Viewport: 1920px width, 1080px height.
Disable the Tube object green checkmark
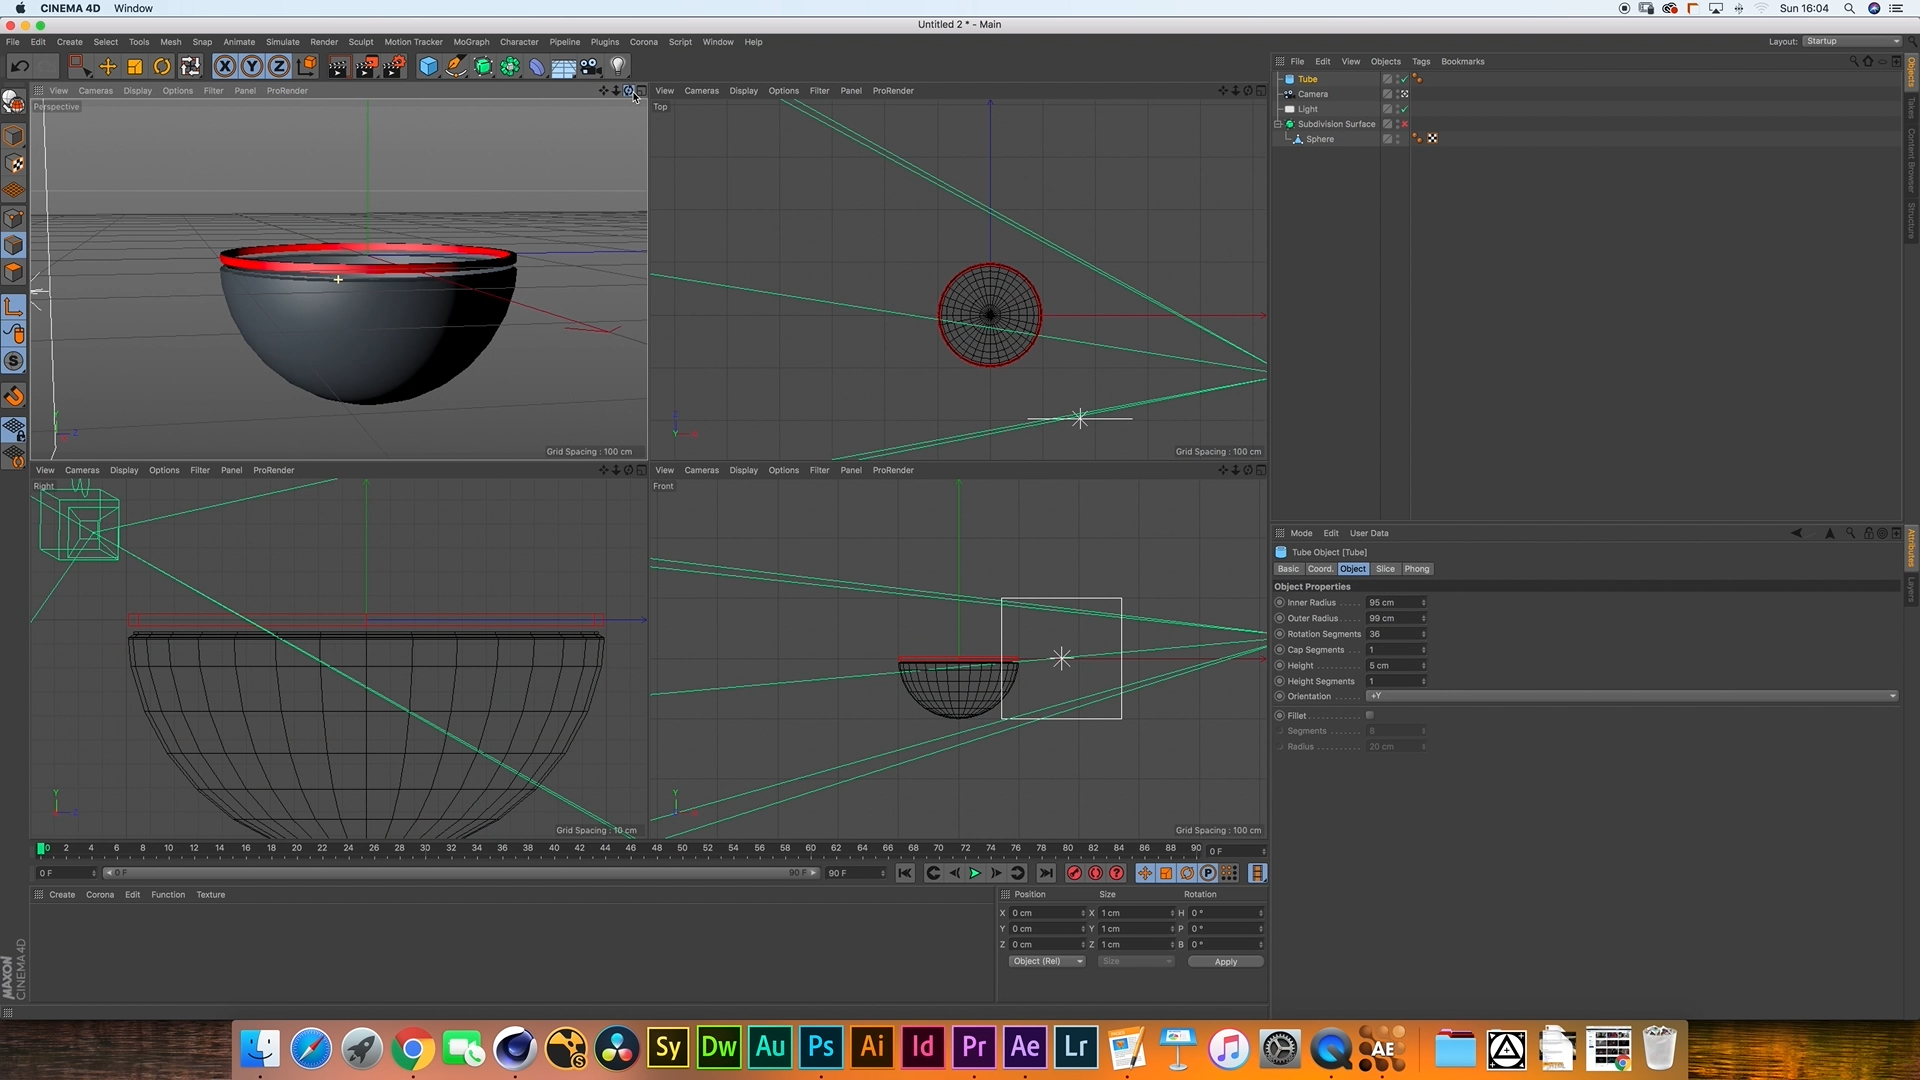[1404, 79]
